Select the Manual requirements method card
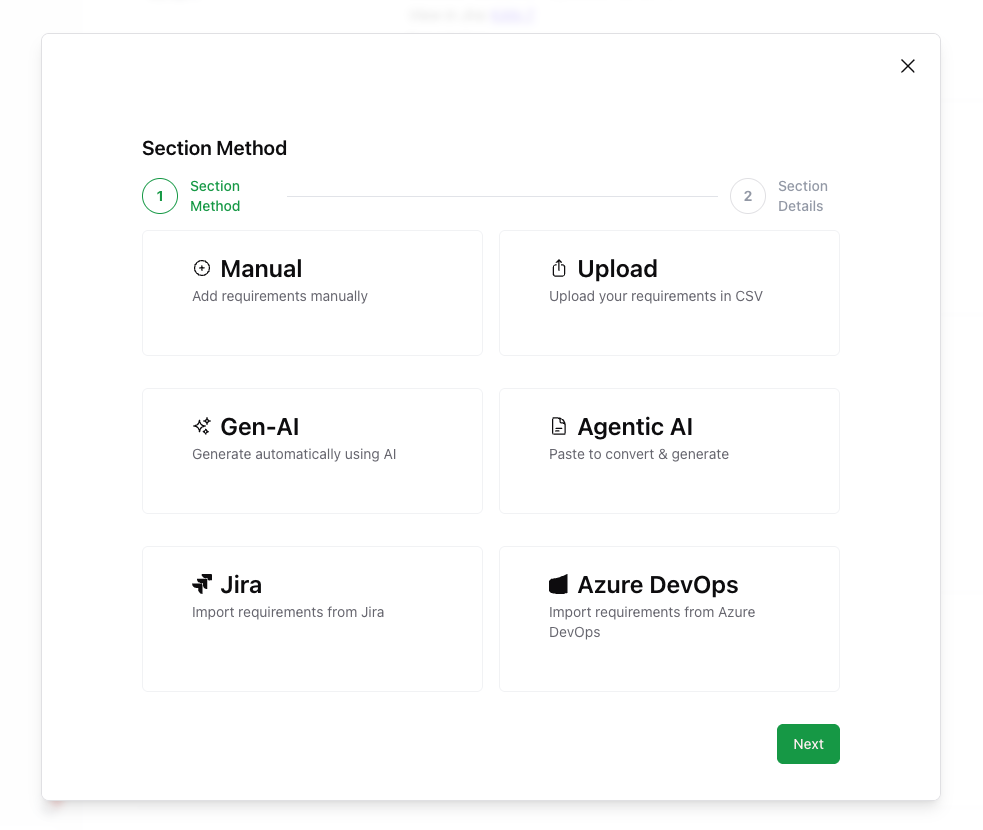Screen dimensions: 983x830 pyautogui.click(x=312, y=292)
